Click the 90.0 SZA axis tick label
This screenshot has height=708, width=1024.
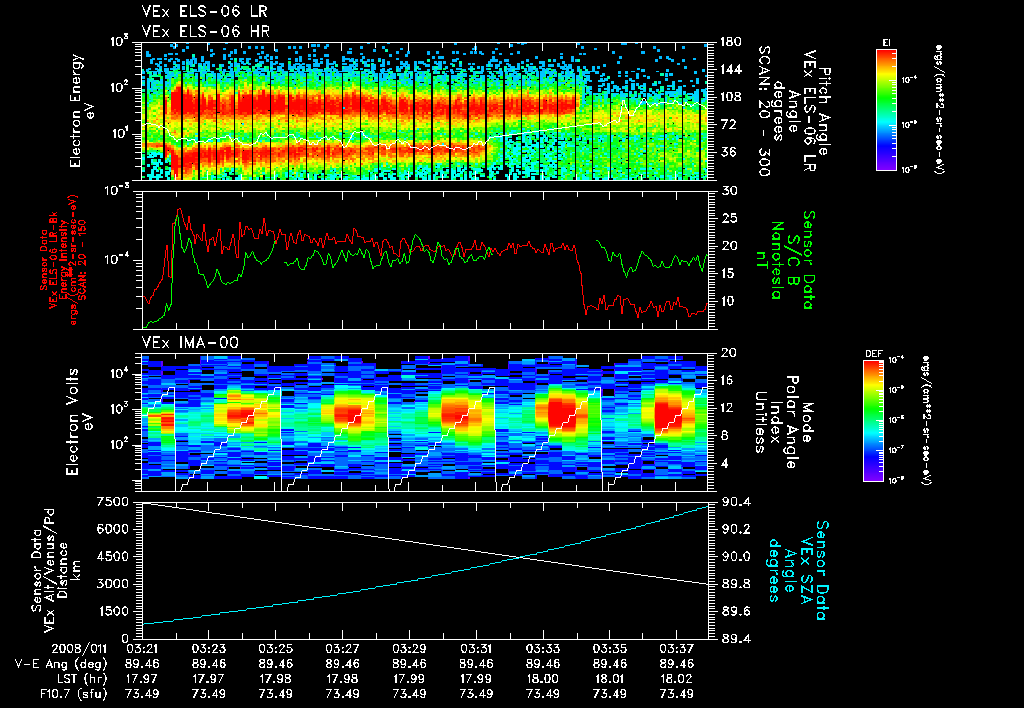coord(735,556)
